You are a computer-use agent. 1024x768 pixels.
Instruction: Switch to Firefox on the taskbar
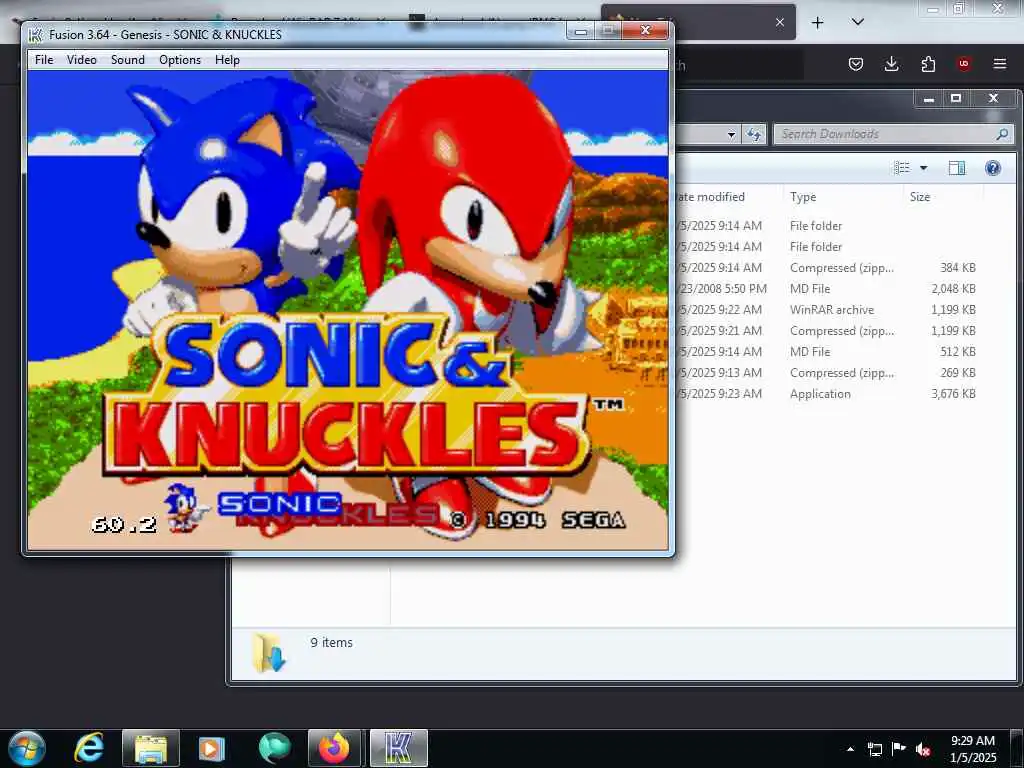tap(334, 748)
